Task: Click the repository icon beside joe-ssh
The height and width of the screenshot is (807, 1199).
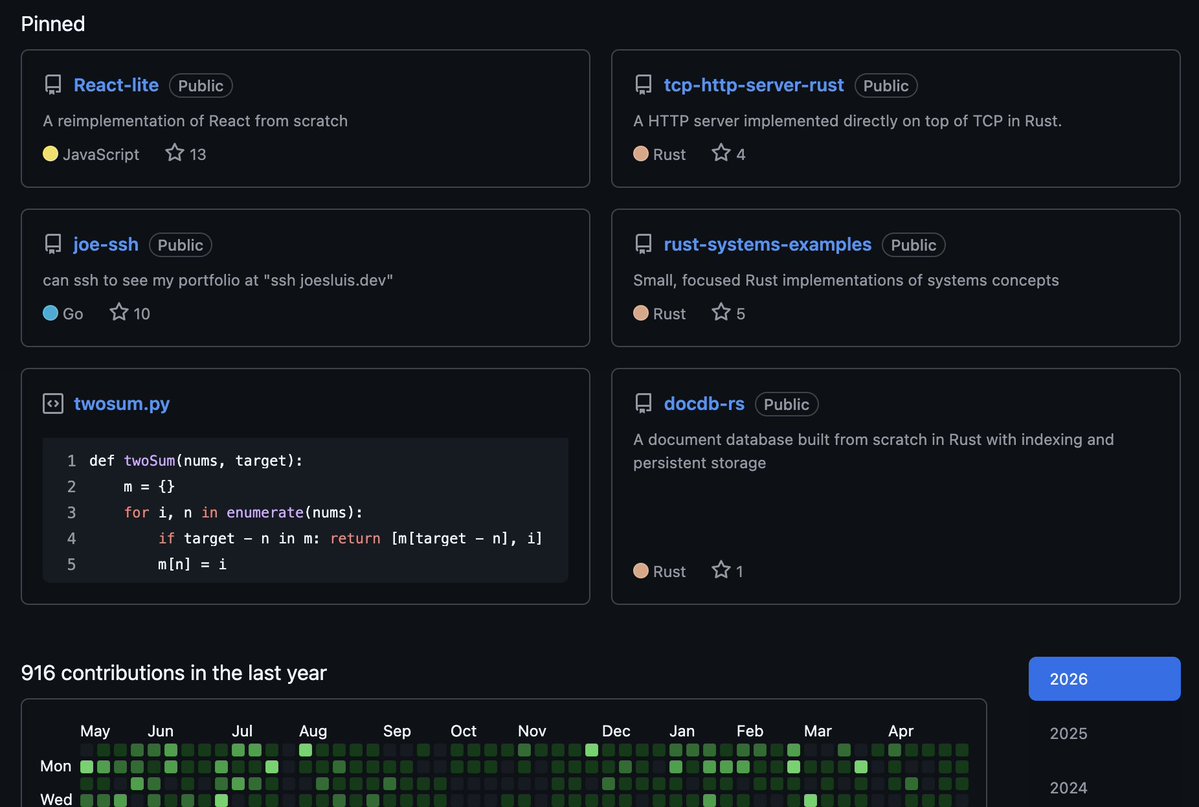Action: tap(53, 244)
